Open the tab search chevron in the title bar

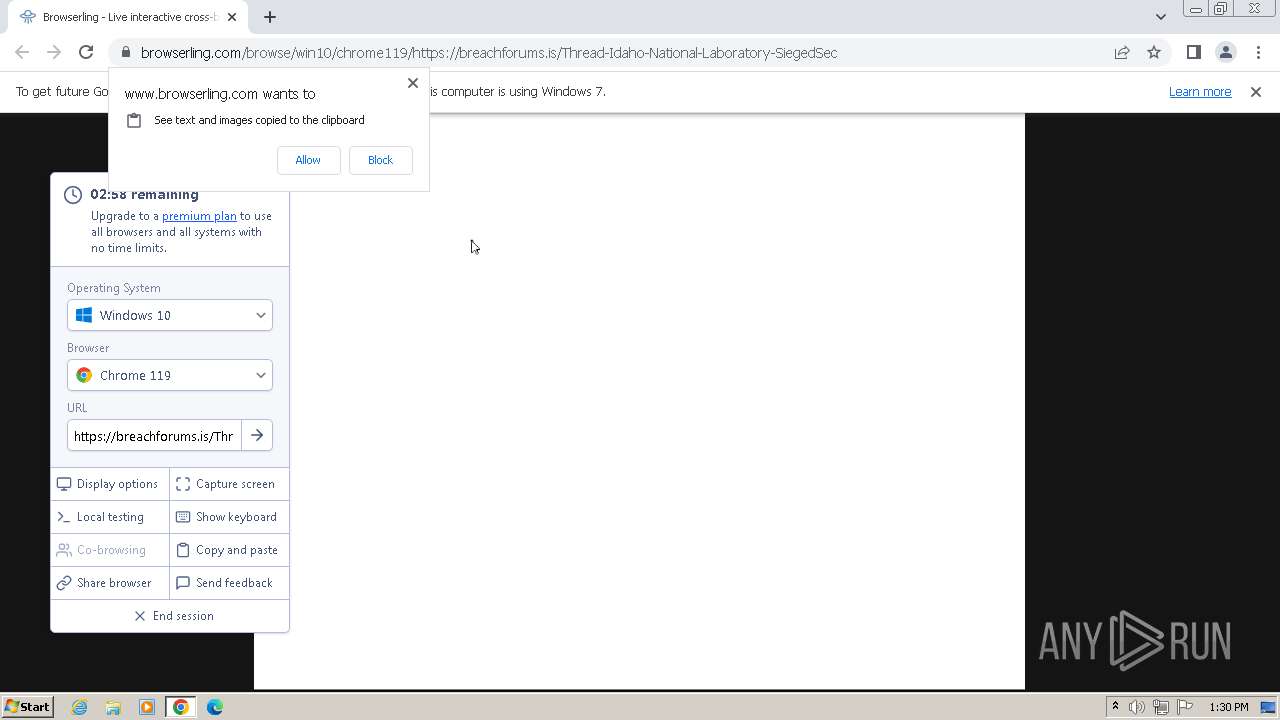(x=1160, y=17)
